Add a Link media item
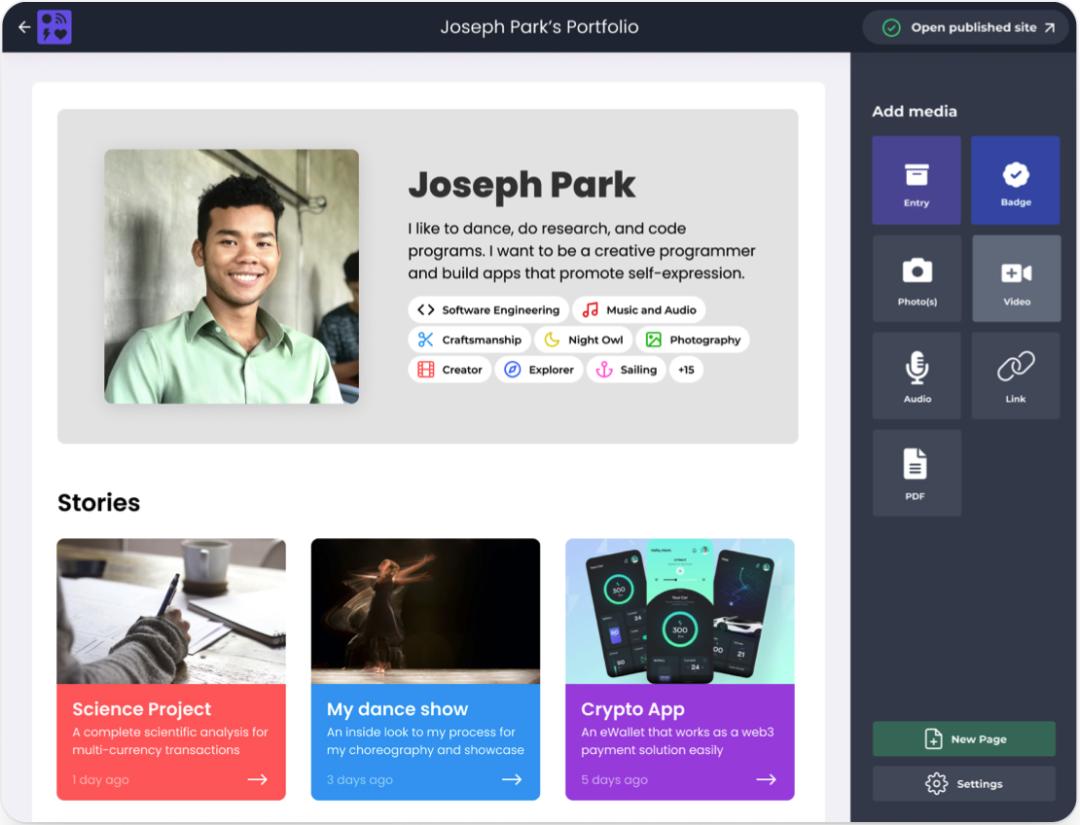Screen dimensions: 1080x825 coord(1015,376)
